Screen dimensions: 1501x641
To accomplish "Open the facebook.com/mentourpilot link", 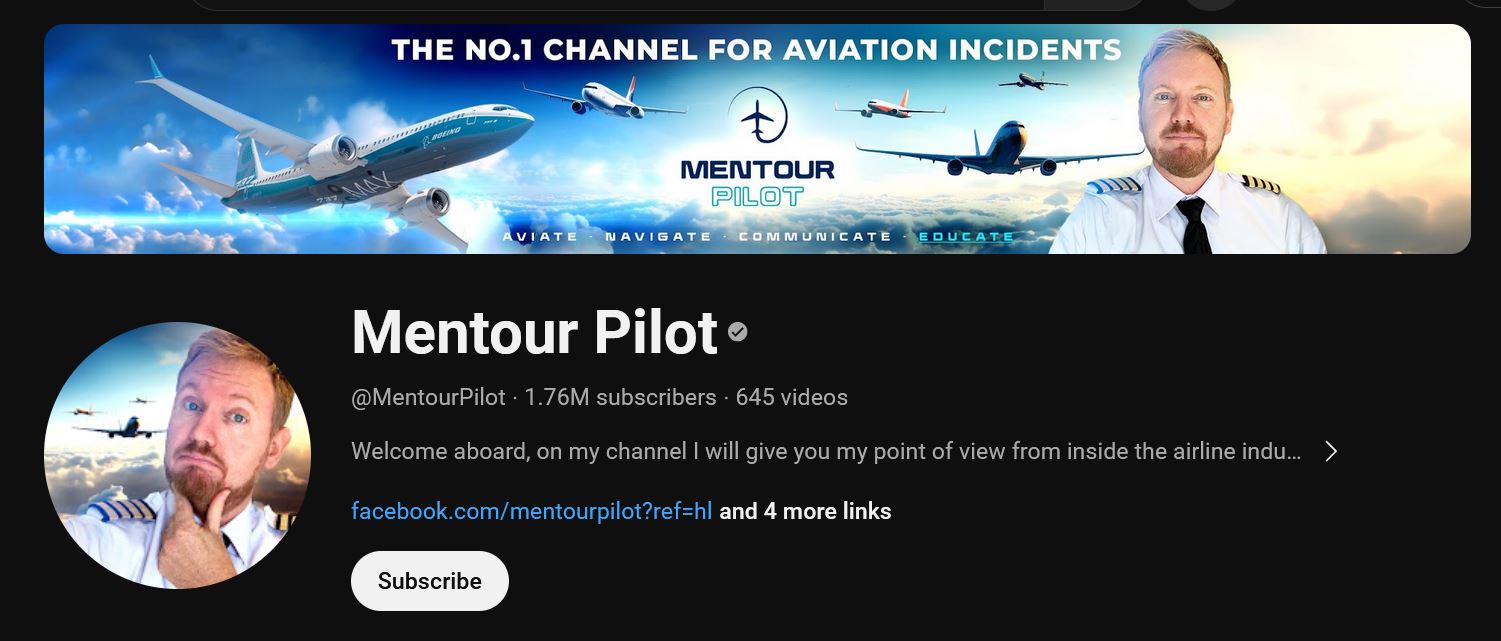I will point(531,511).
